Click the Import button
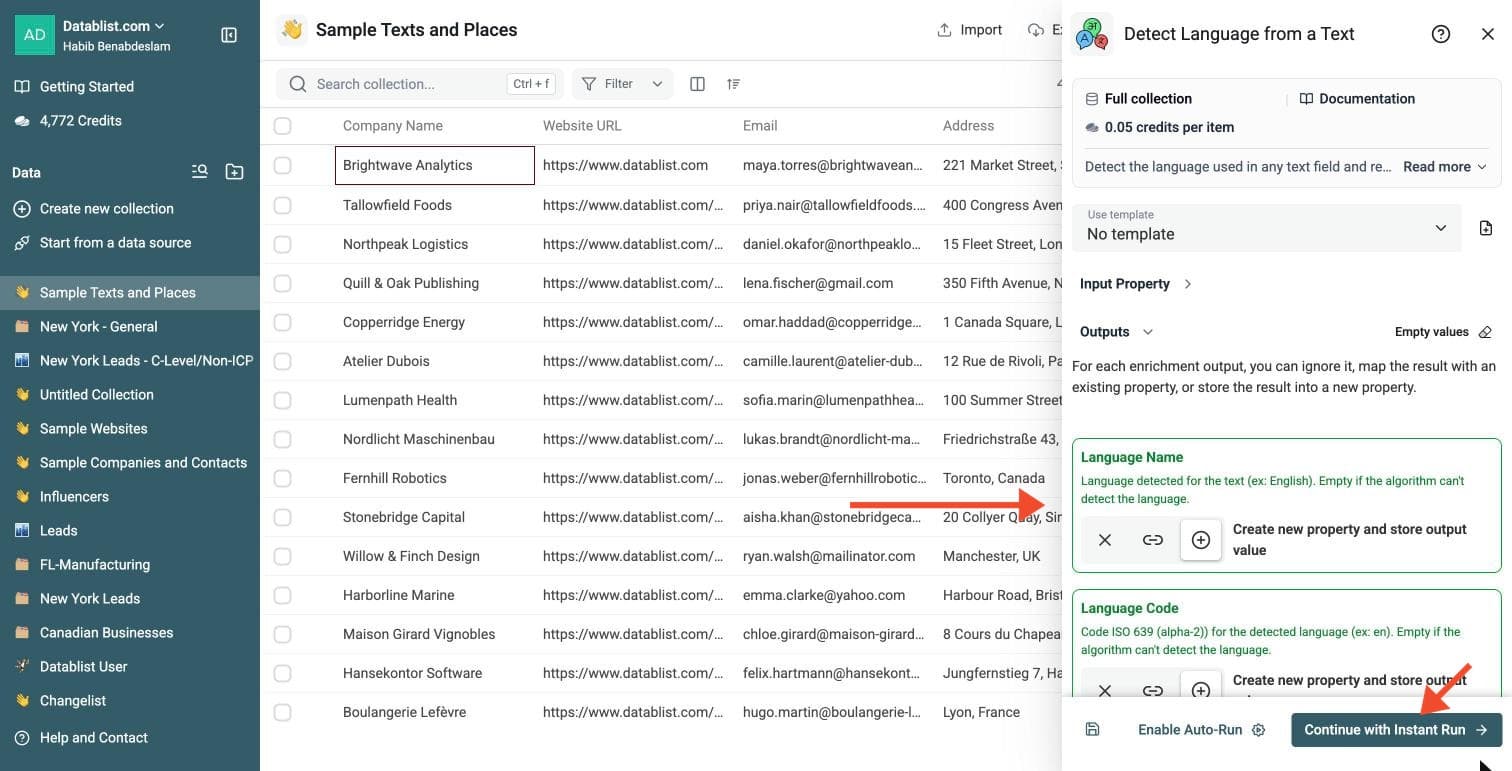Viewport: 1512px width, 771px height. pyautogui.click(x=969, y=30)
